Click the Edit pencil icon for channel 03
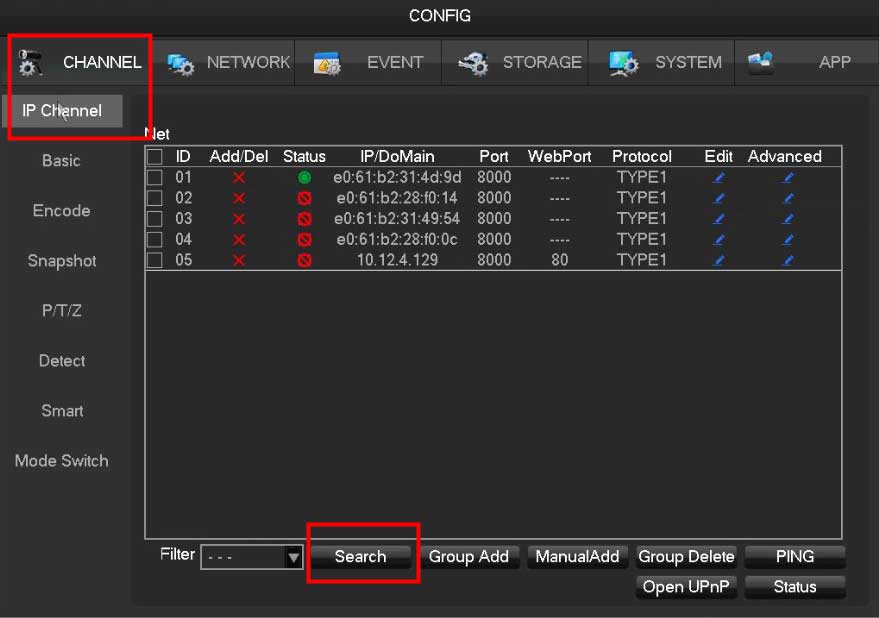The height and width of the screenshot is (618, 879). point(718,219)
